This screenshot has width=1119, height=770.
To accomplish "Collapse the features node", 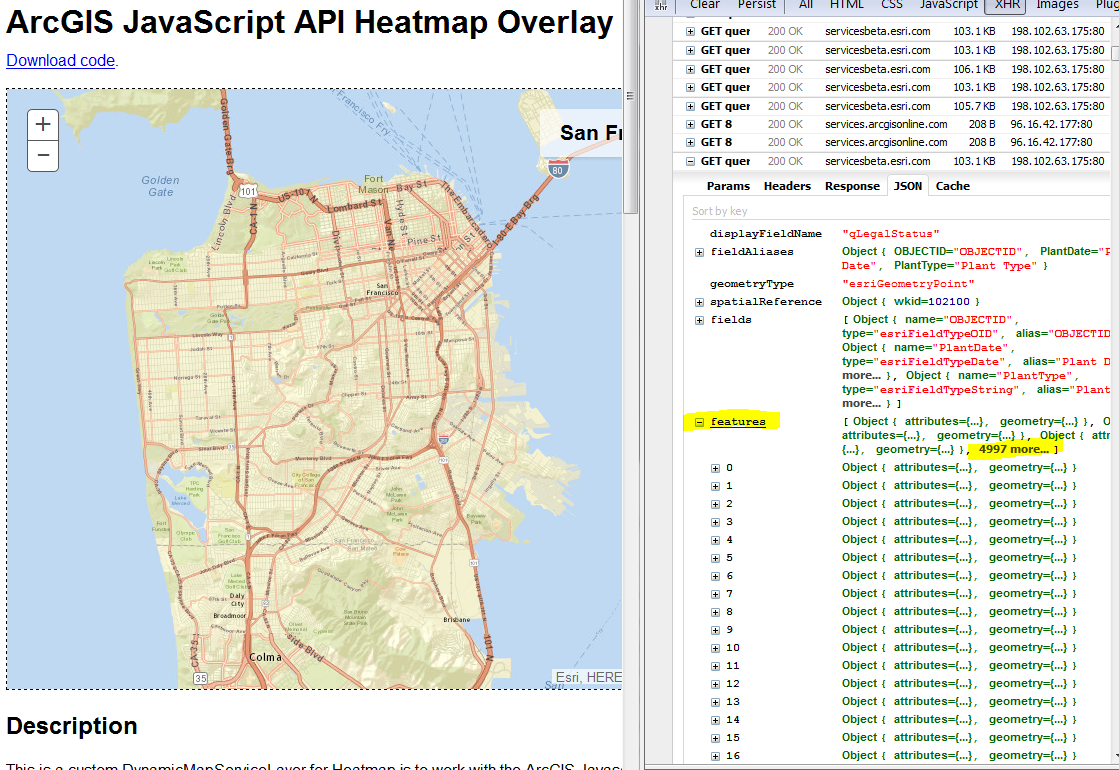I will [699, 422].
